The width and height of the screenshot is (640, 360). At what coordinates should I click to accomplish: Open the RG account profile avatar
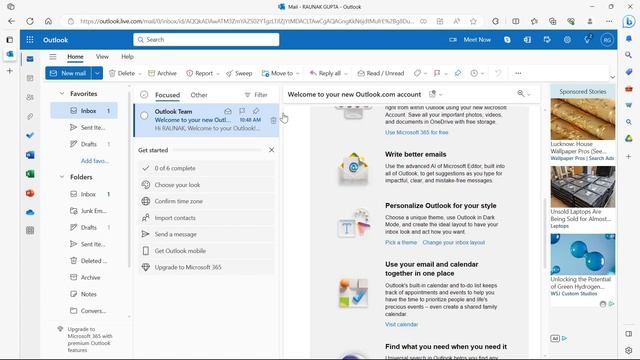pyautogui.click(x=607, y=40)
